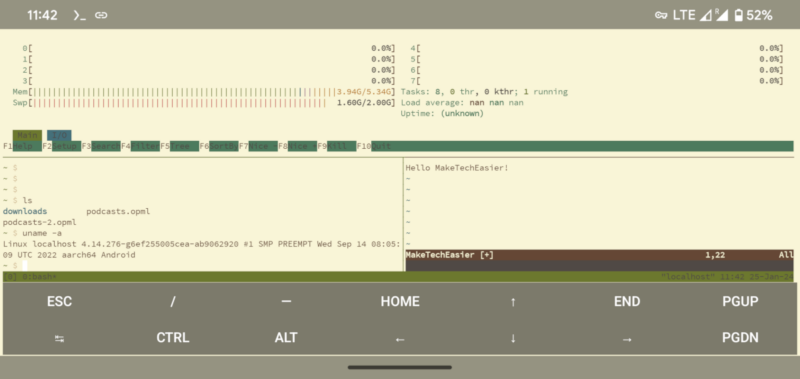Tap the down arrow key
The width and height of the screenshot is (800, 379).
(513, 338)
